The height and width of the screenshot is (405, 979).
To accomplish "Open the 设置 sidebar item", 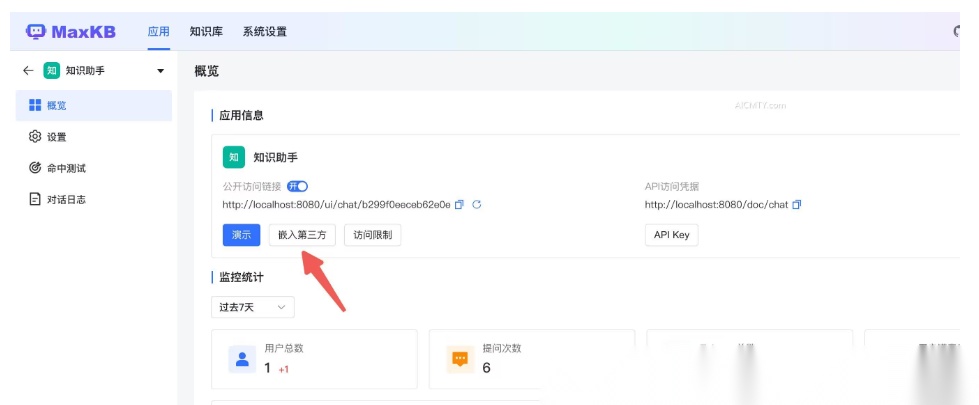I will tap(94, 137).
